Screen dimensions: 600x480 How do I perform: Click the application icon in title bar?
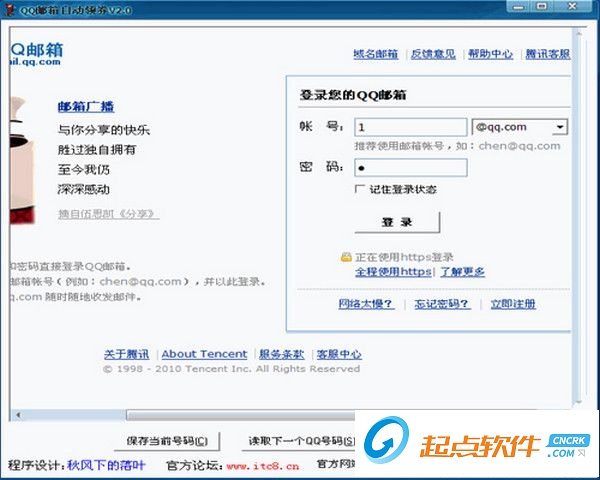9,10
